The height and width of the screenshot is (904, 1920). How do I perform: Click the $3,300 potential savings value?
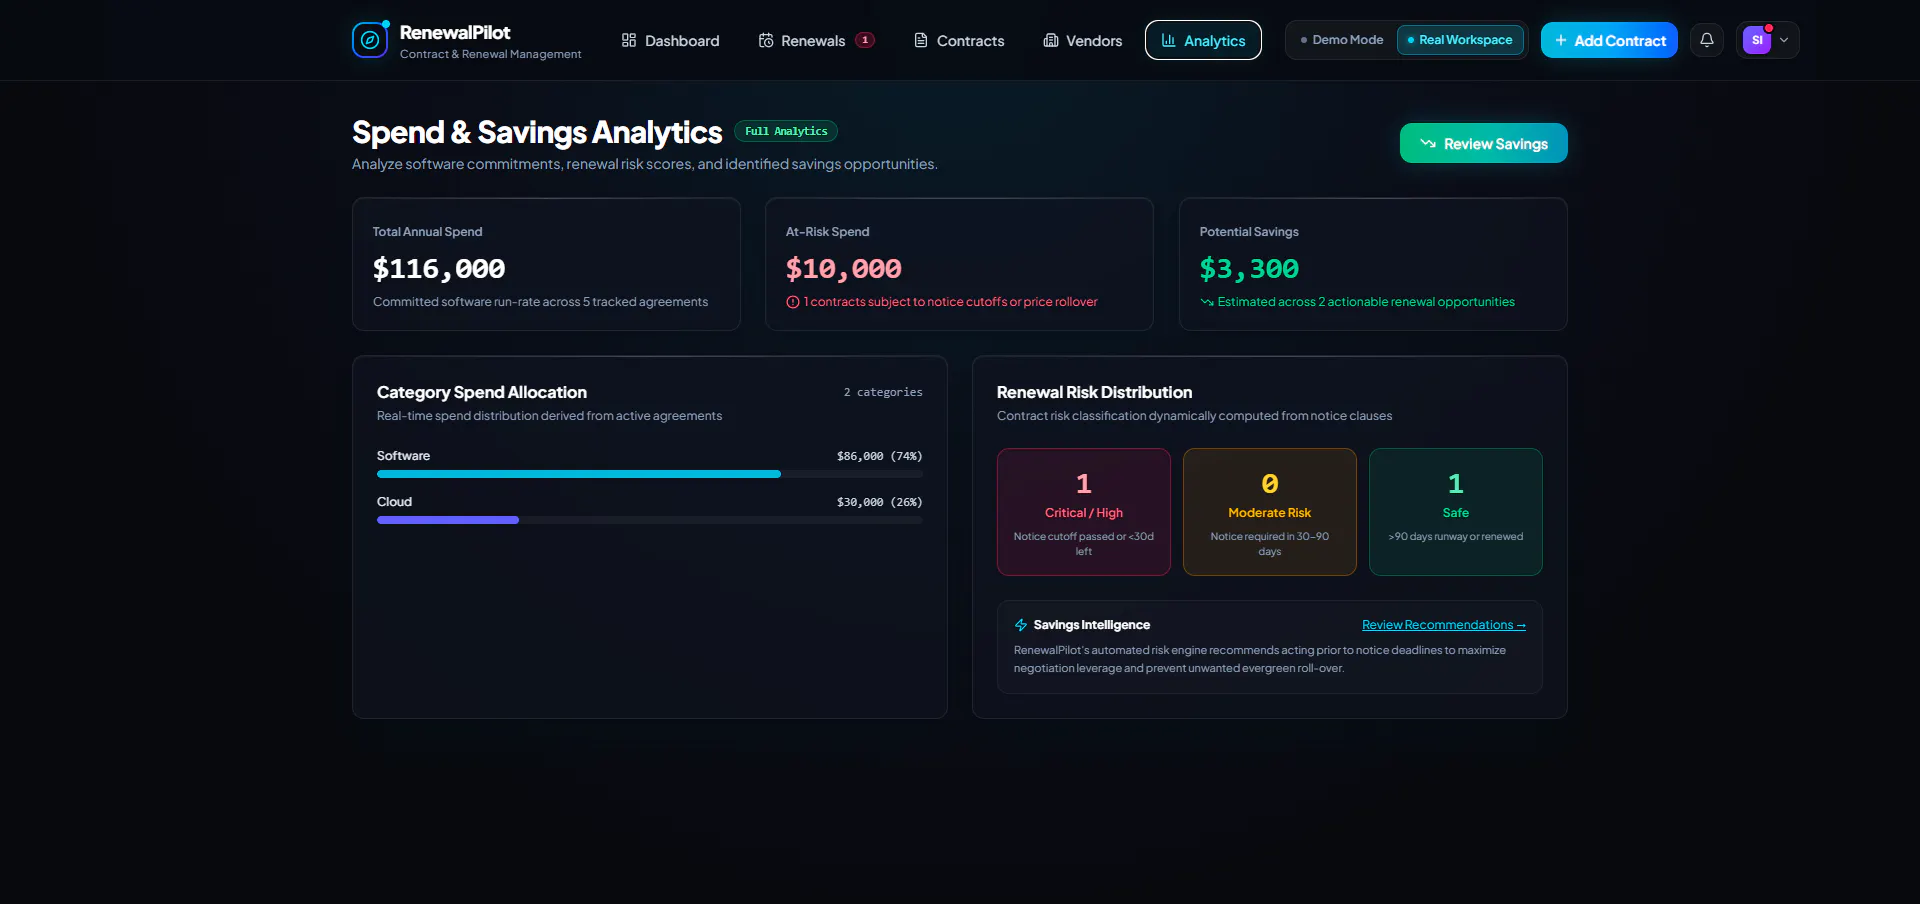tap(1249, 269)
